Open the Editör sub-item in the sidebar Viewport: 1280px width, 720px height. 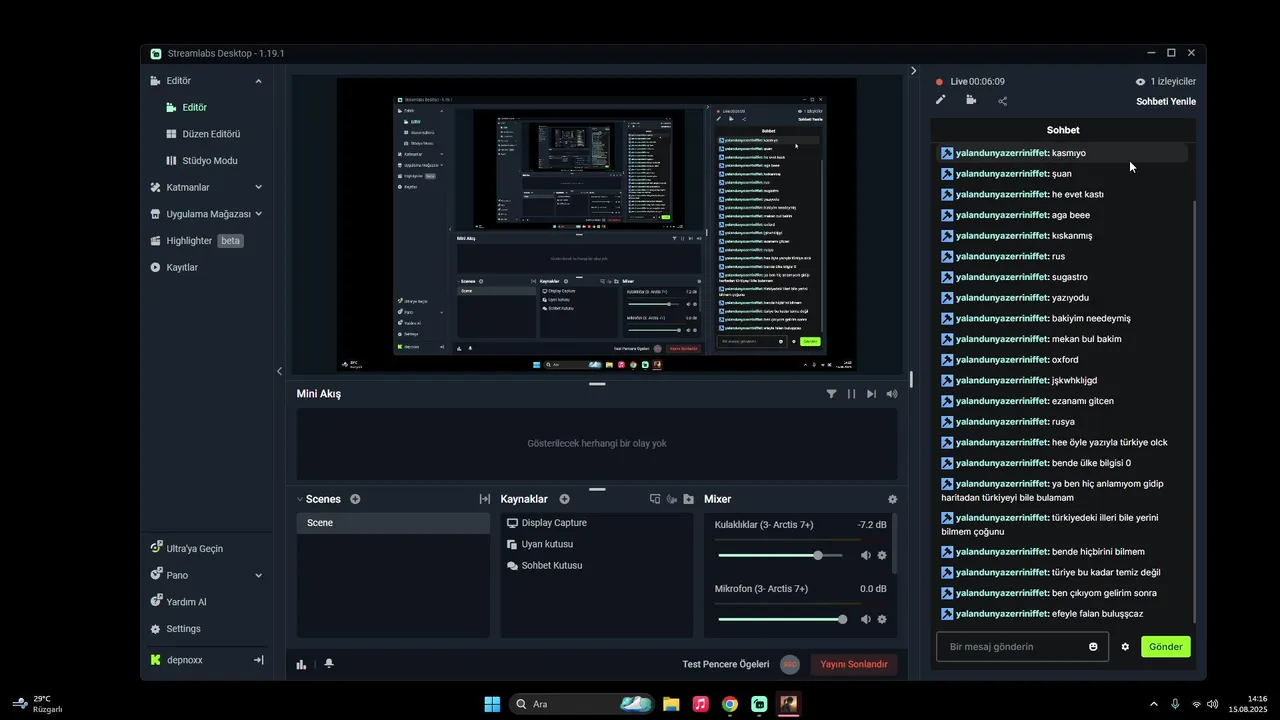[x=194, y=107]
